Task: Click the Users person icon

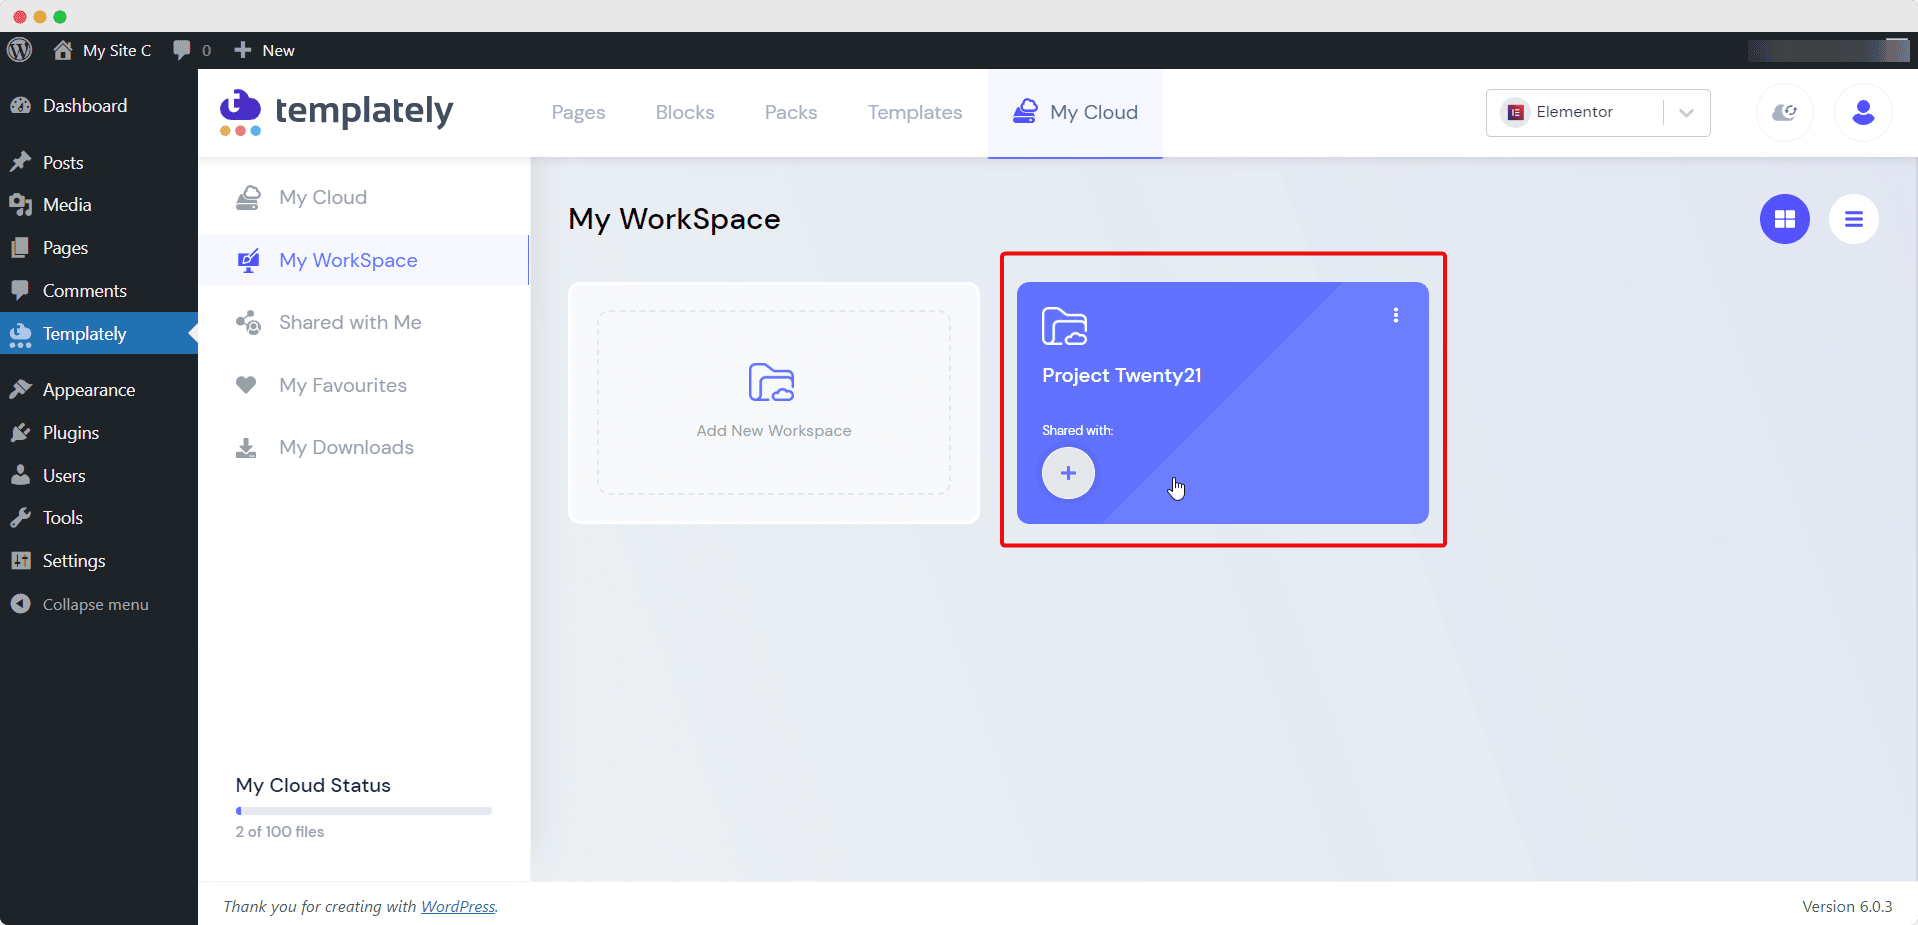Action: click(20, 475)
